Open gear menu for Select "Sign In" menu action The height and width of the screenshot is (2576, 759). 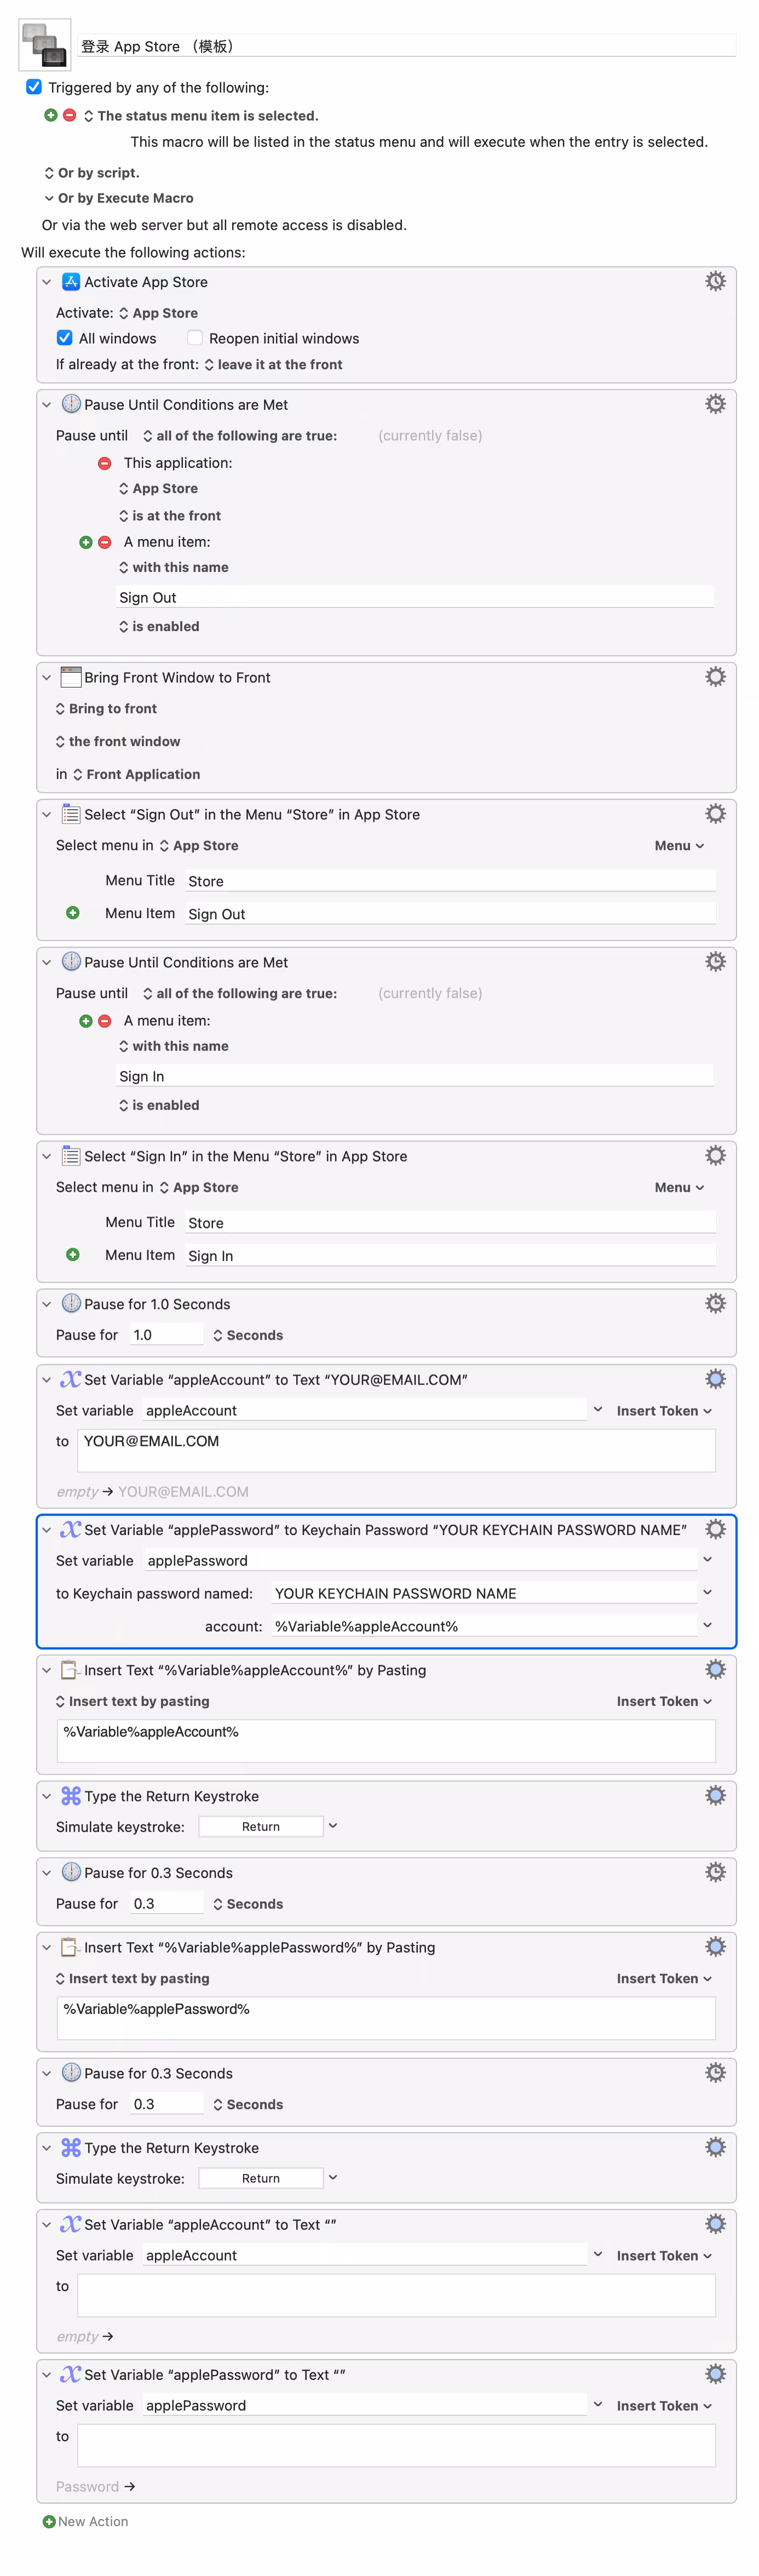click(x=715, y=1156)
